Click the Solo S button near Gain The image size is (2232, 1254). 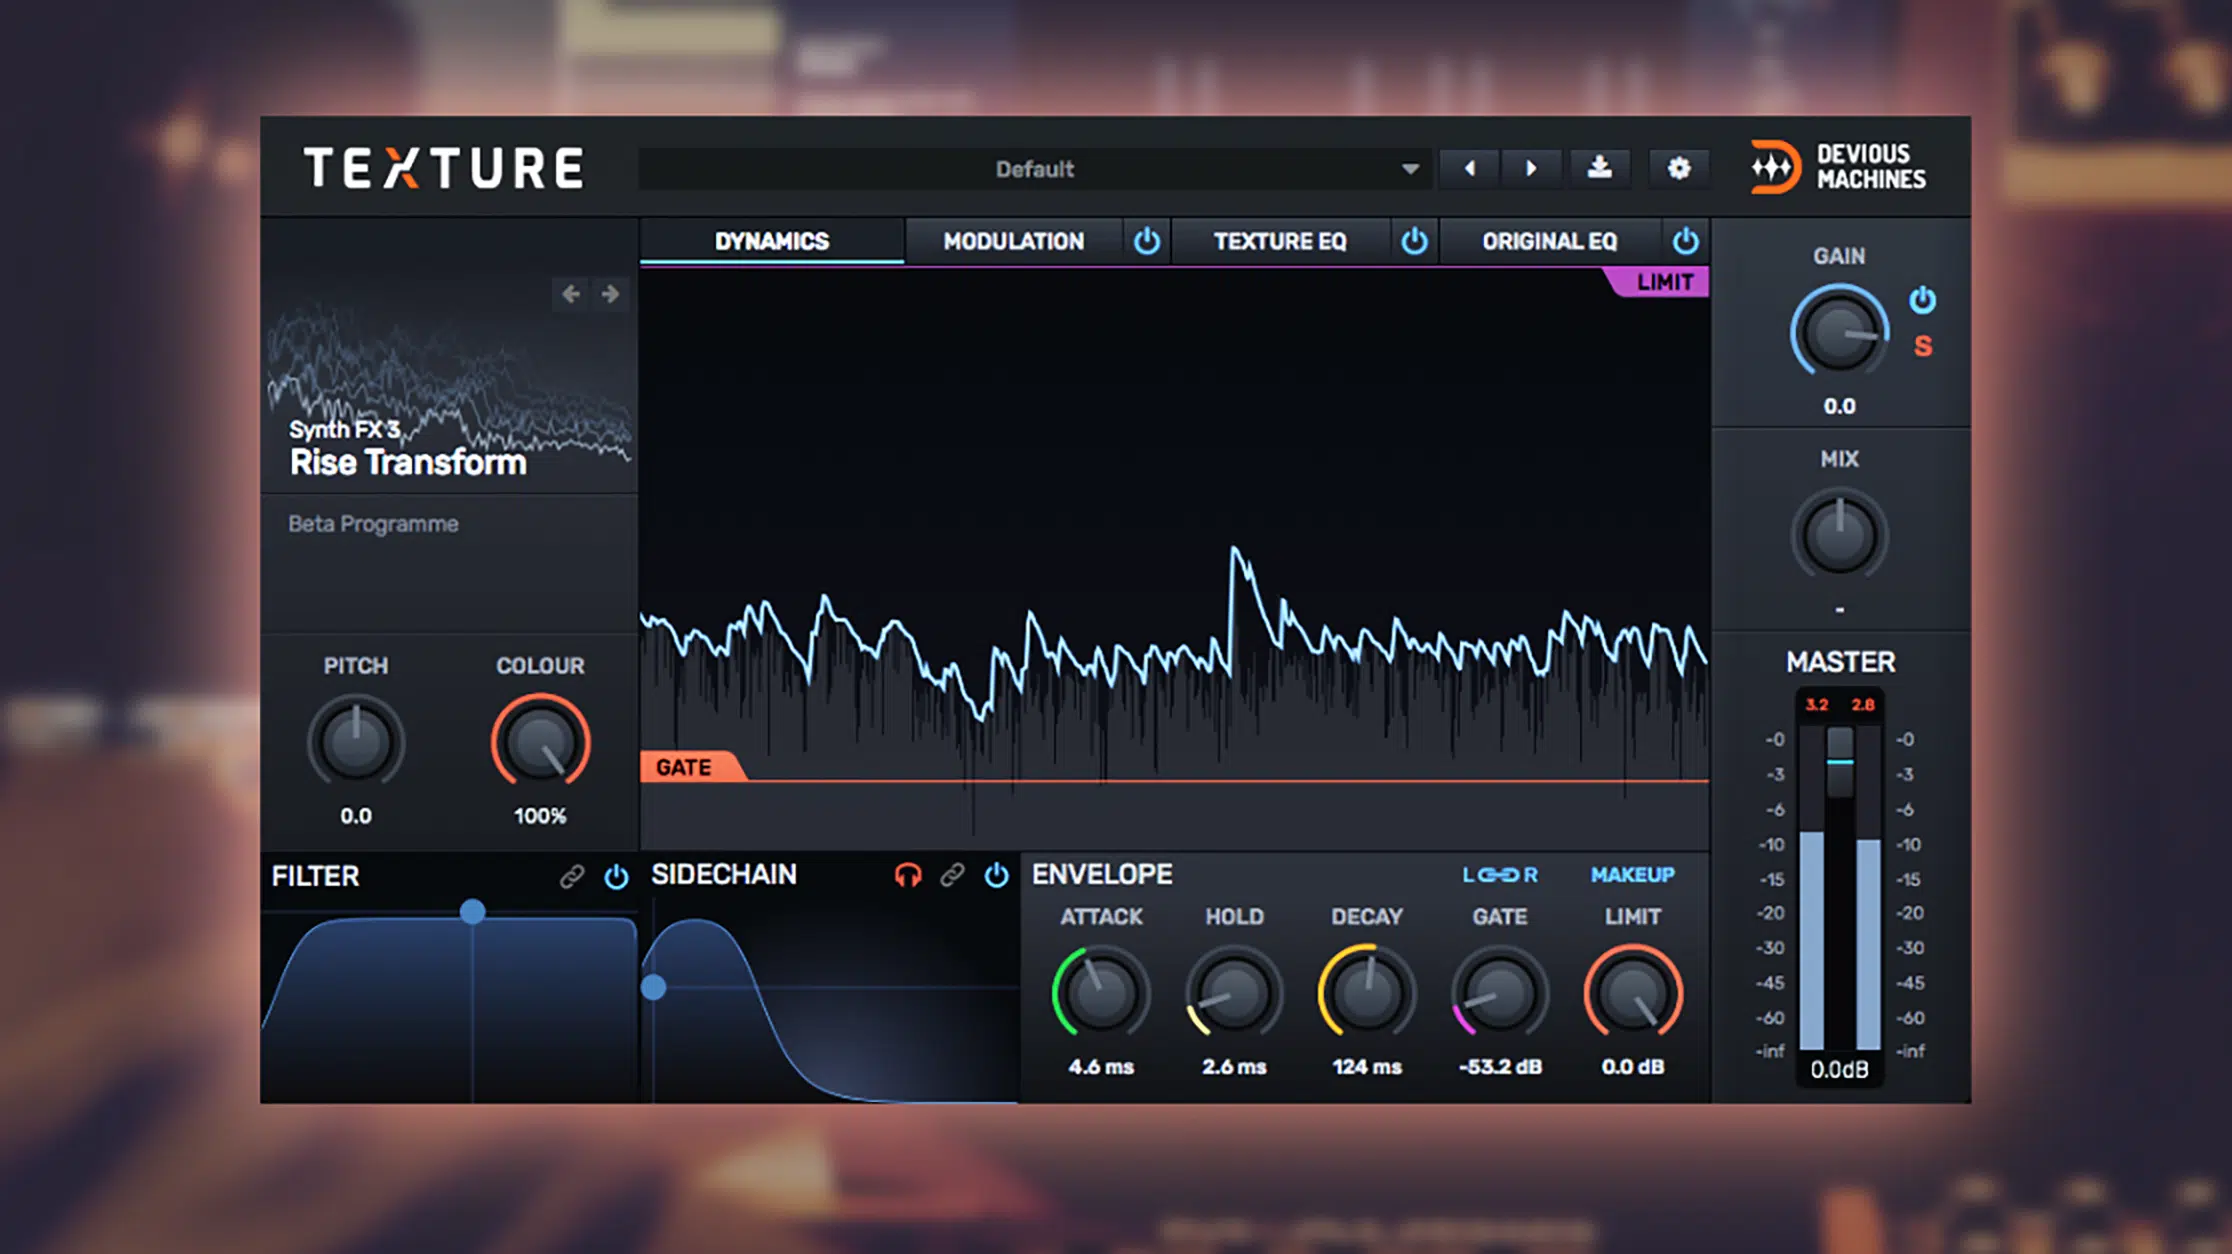coord(1922,347)
